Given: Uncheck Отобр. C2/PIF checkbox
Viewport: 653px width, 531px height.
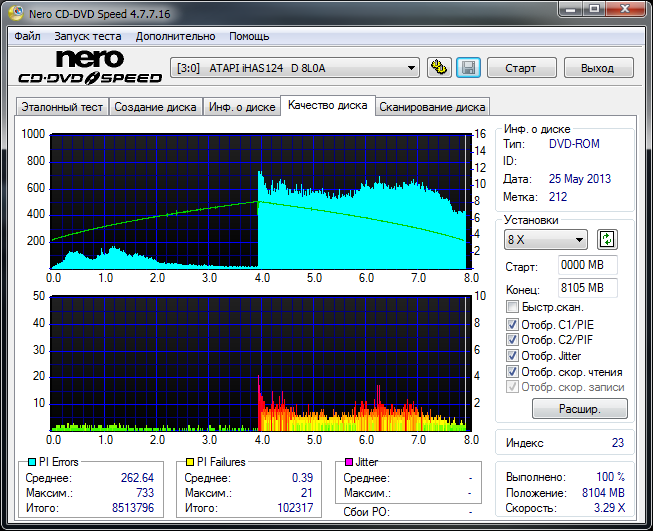Looking at the screenshot, I should pyautogui.click(x=512, y=339).
